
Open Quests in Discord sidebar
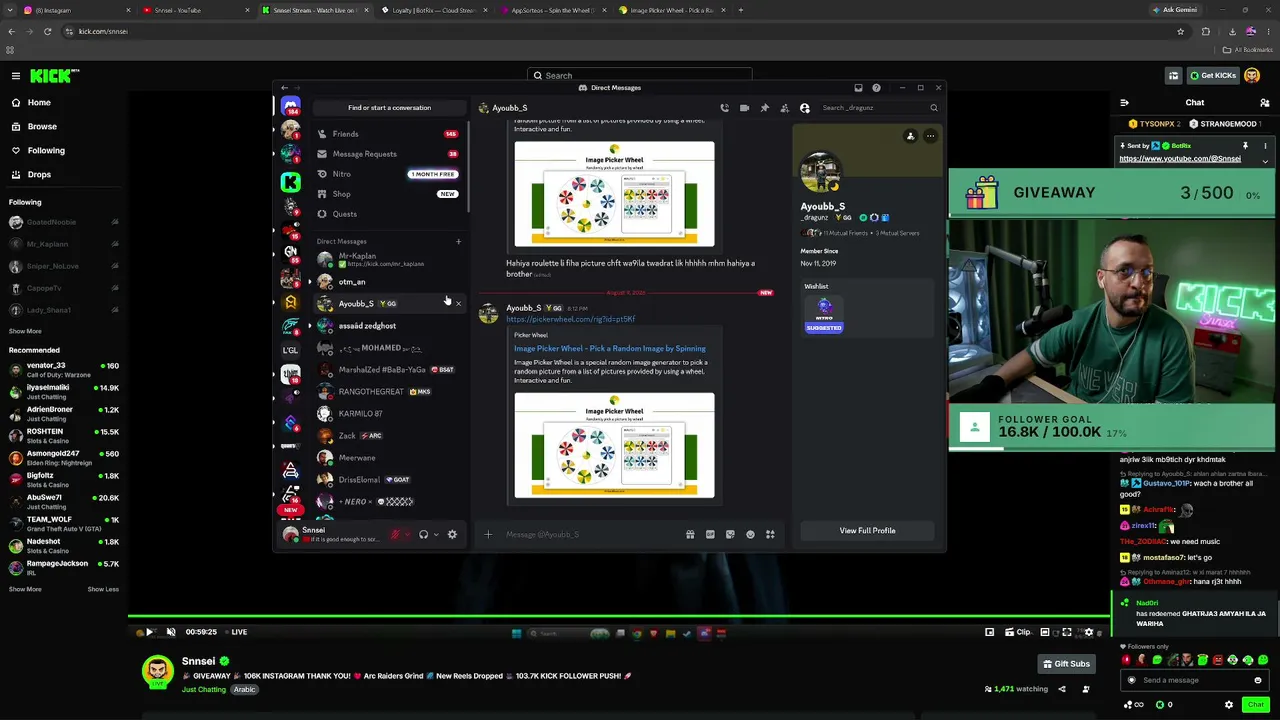388,214
